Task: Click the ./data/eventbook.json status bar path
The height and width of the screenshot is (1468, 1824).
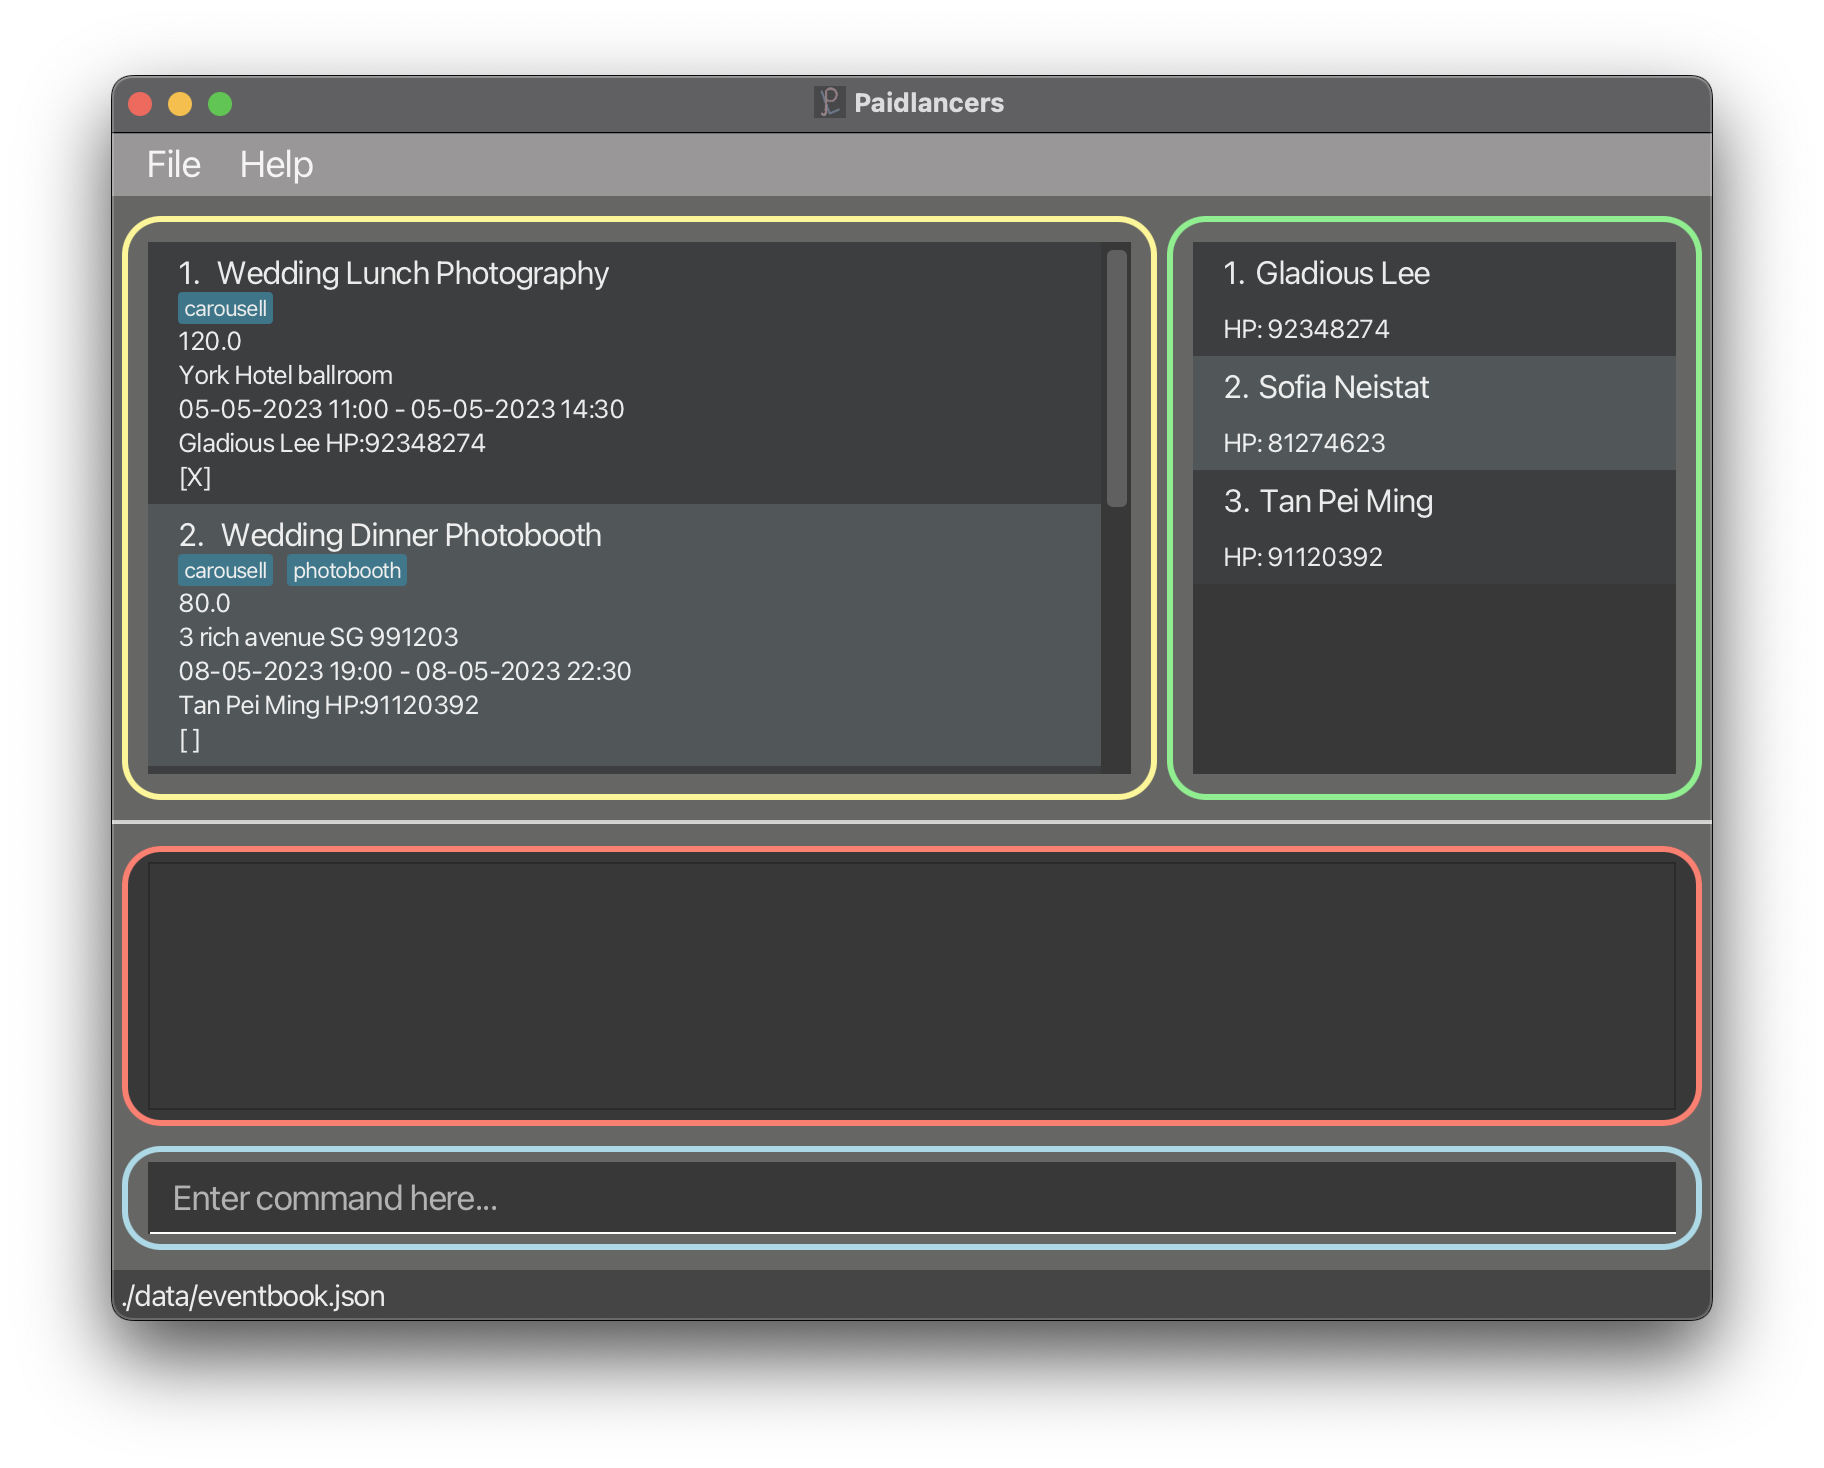Action: [253, 1296]
